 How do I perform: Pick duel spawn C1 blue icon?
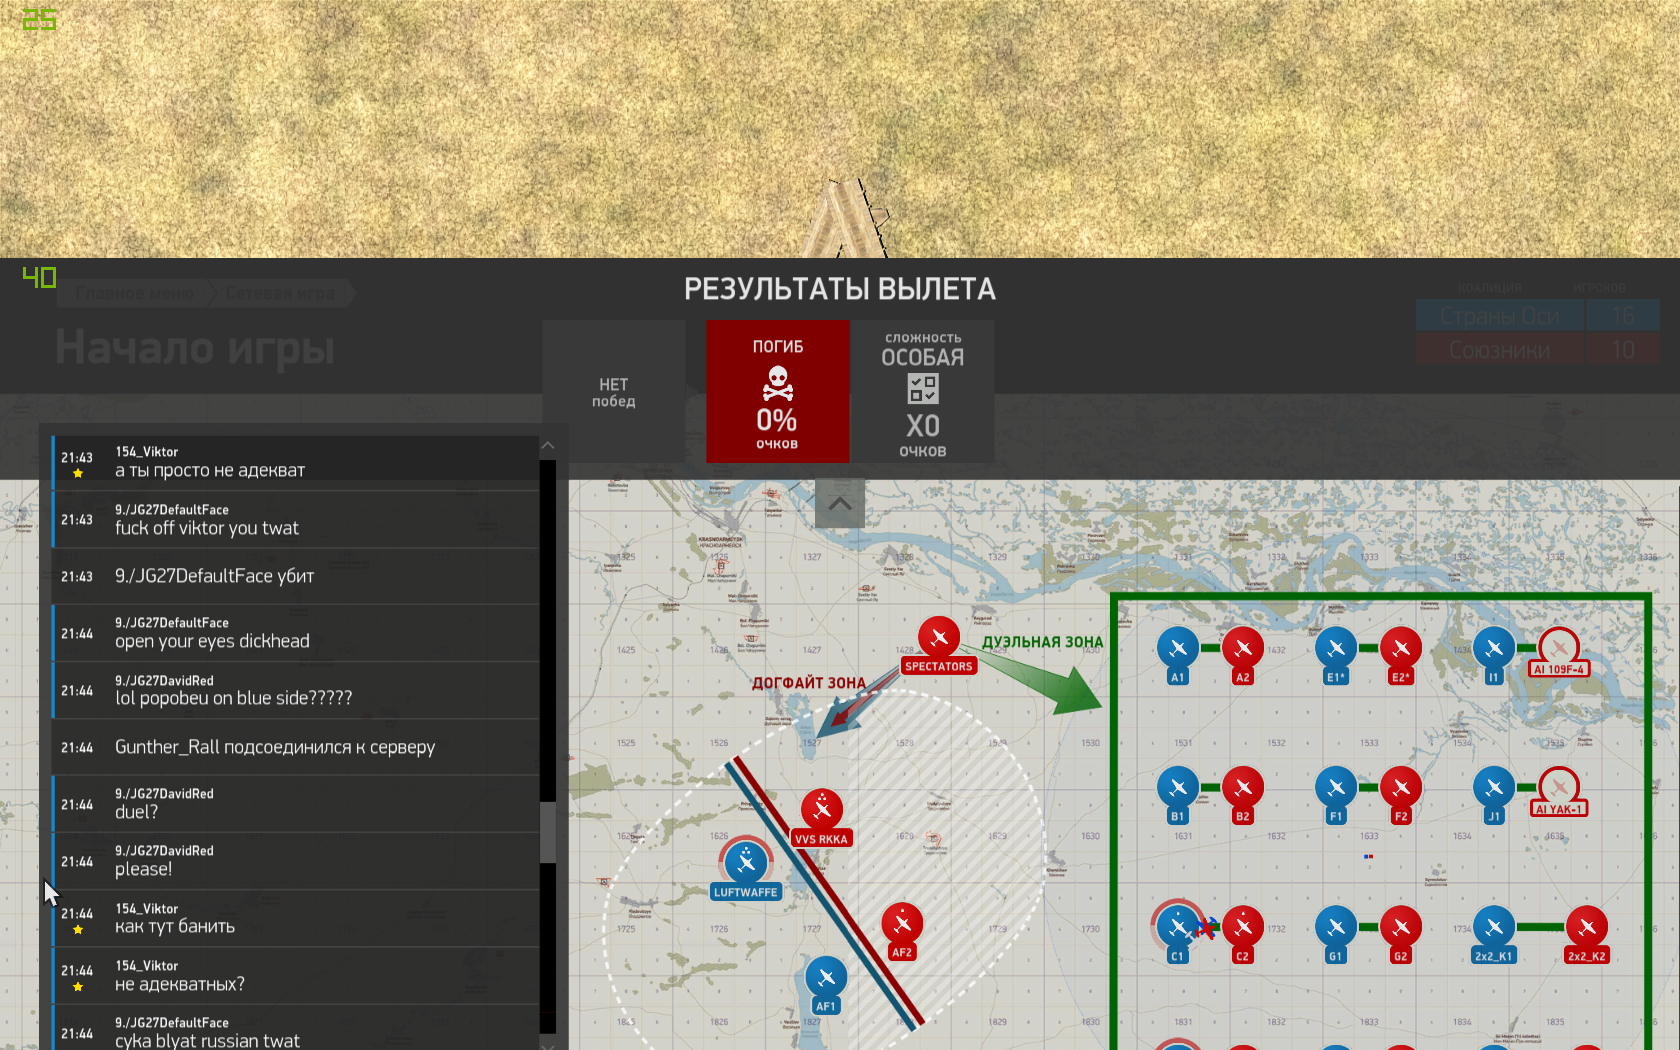point(1178,927)
